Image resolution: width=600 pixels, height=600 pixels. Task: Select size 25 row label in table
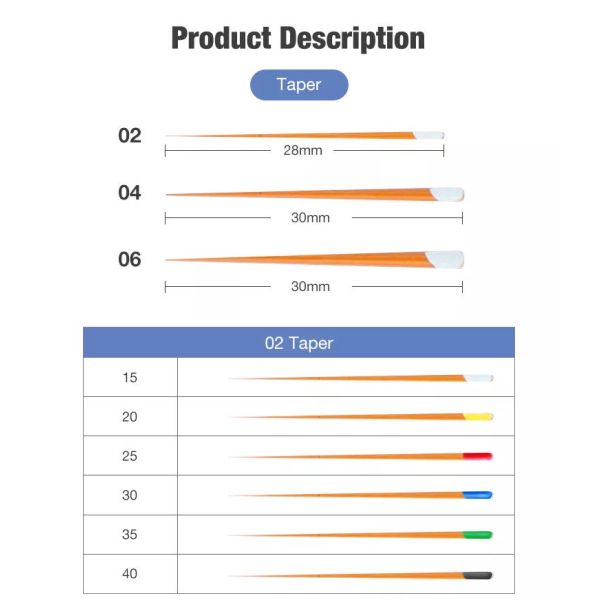pyautogui.click(x=130, y=456)
